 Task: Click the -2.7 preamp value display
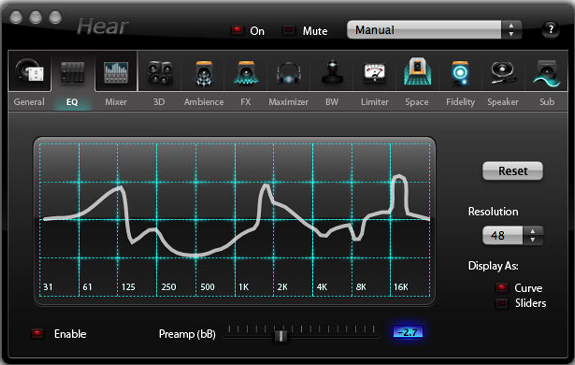(408, 332)
